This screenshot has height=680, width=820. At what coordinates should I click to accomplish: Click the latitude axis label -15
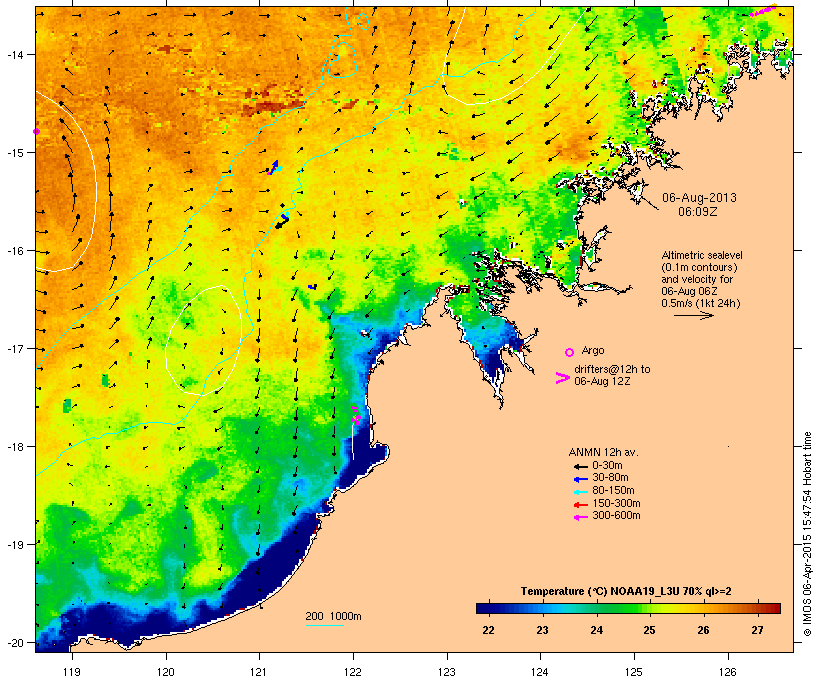(x=14, y=153)
